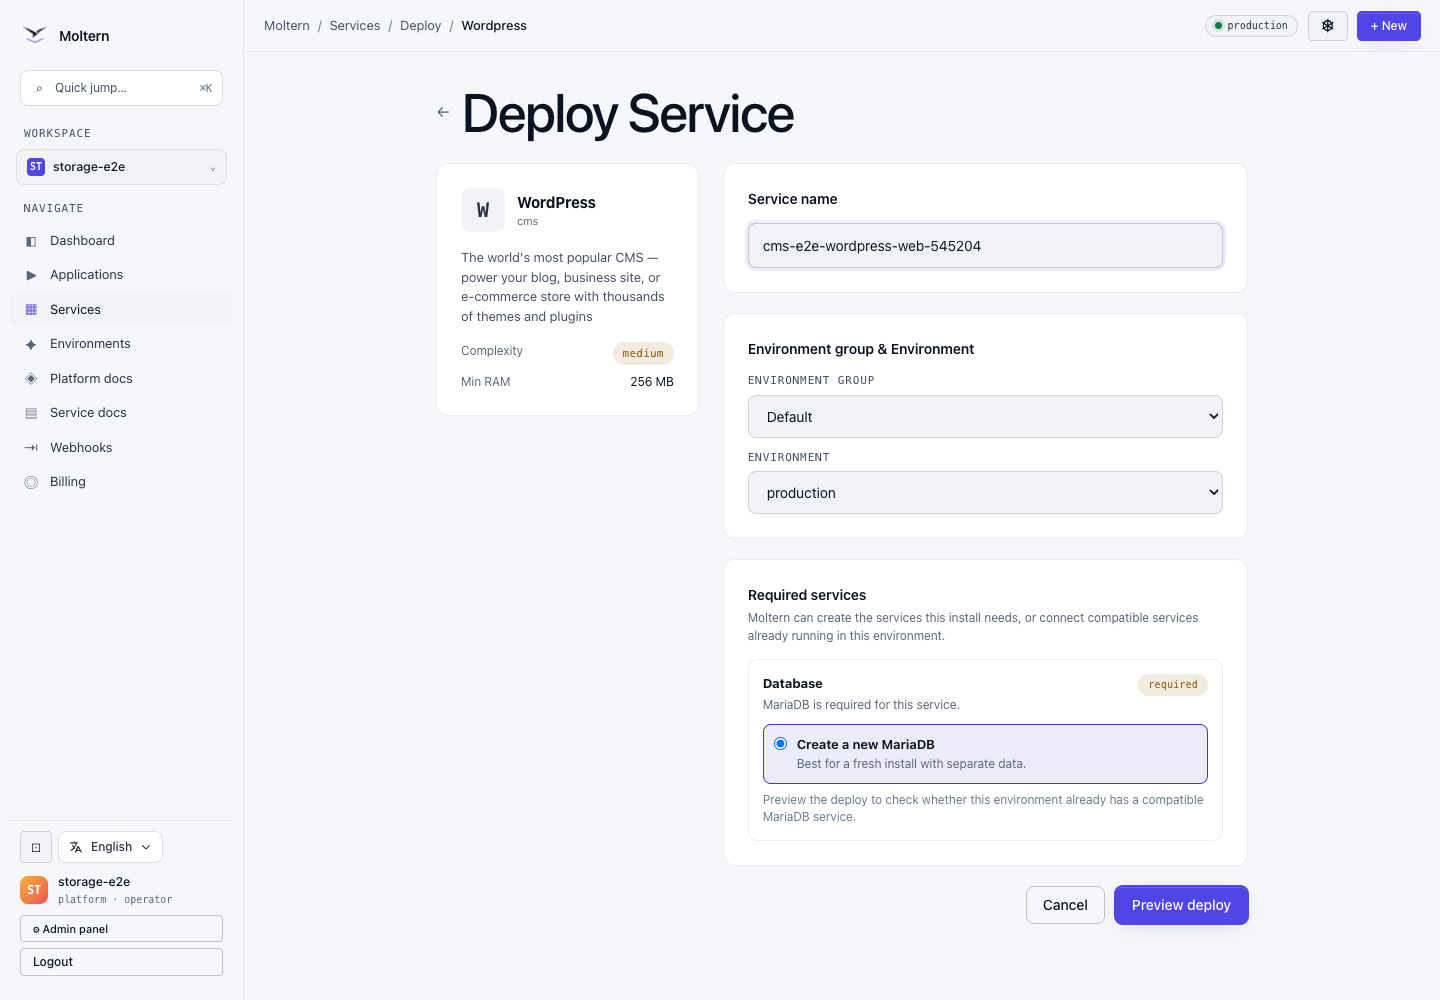Open Billing in sidebar
The height and width of the screenshot is (1000, 1440).
121,482
